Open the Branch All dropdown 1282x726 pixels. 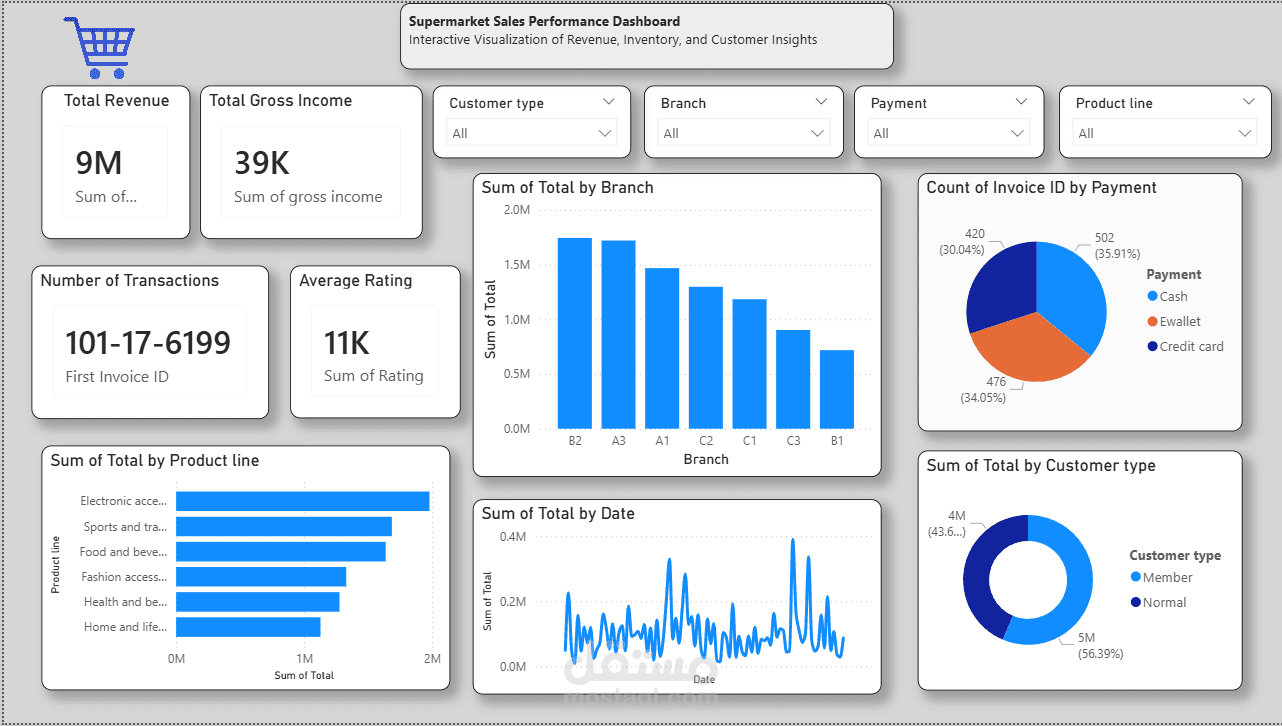click(744, 133)
